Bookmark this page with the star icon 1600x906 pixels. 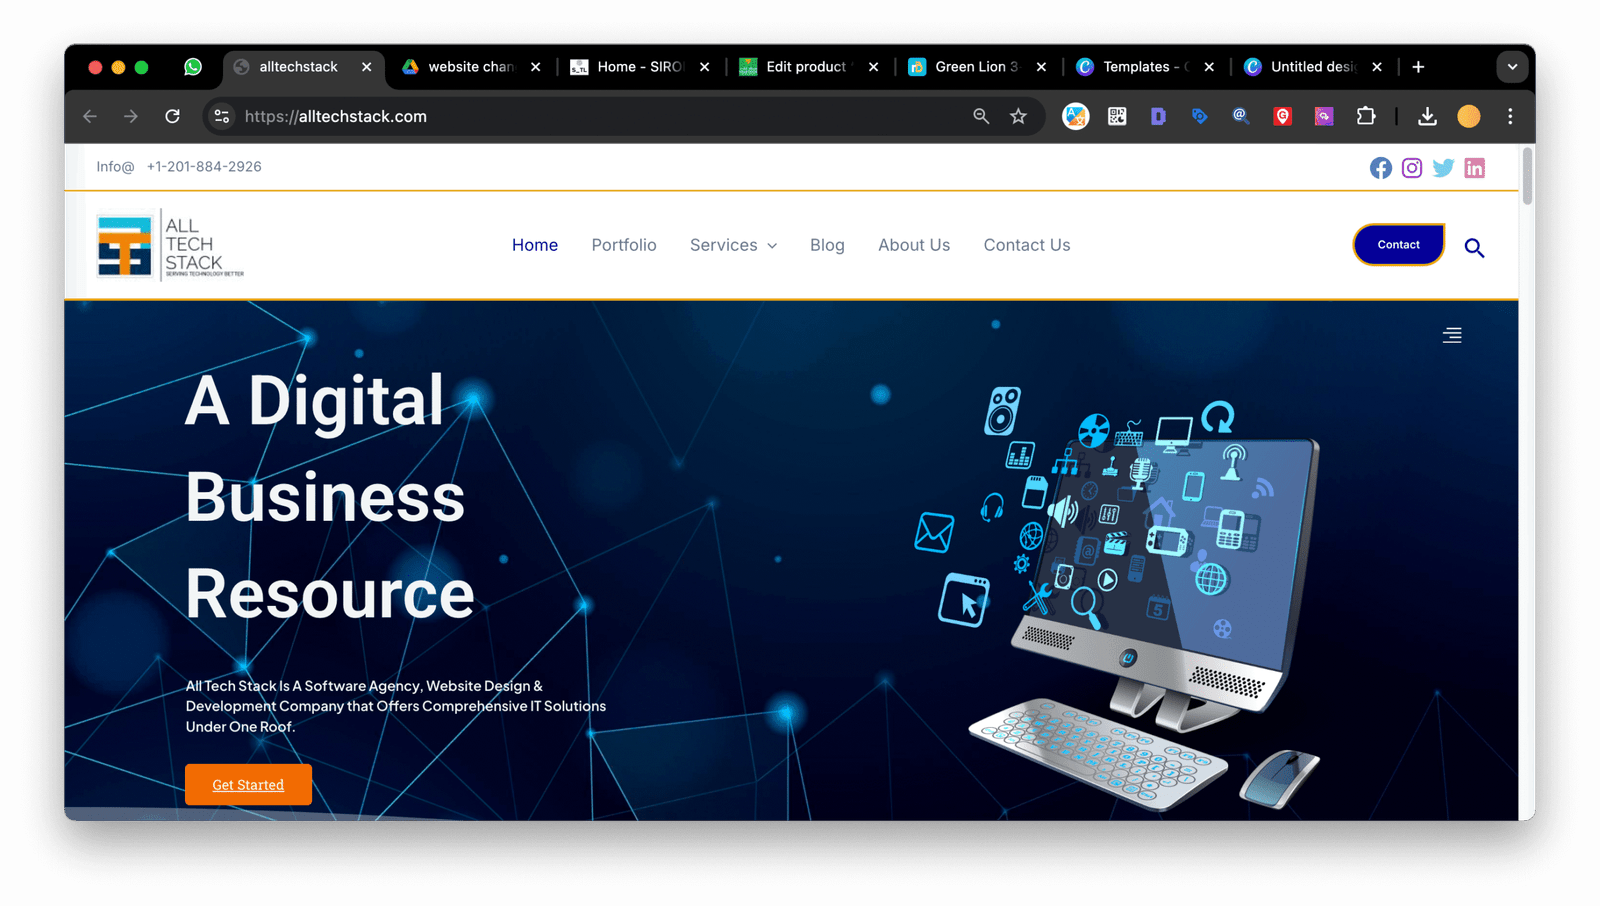pyautogui.click(x=1018, y=116)
